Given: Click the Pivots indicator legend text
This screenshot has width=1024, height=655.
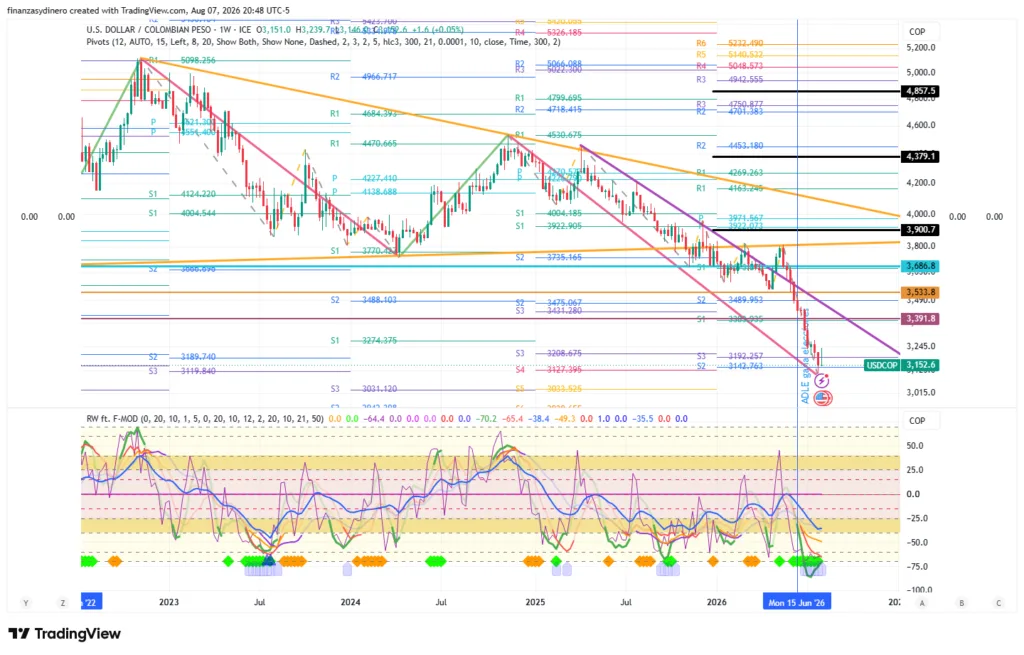Looking at the screenshot, I should click(x=323, y=42).
